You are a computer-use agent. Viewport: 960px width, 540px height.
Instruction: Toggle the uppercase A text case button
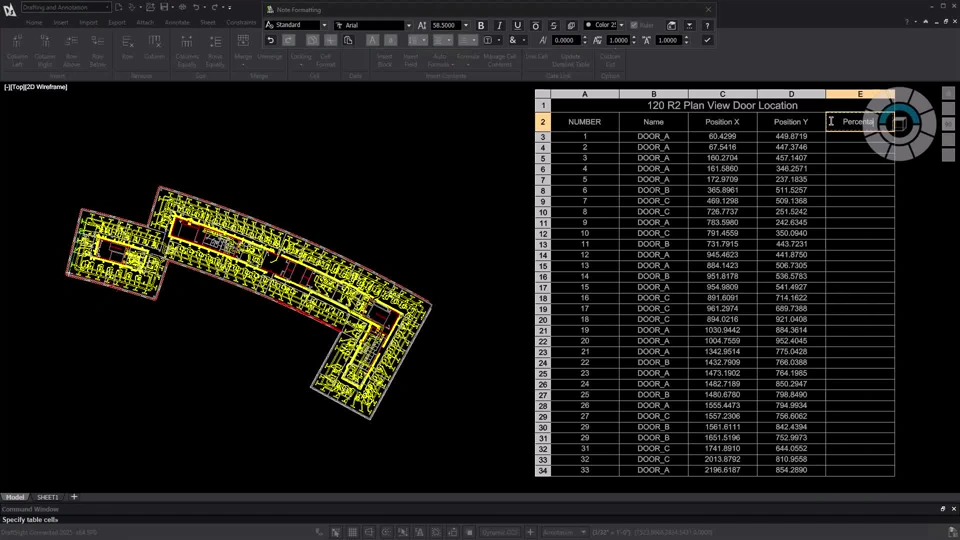coord(372,40)
